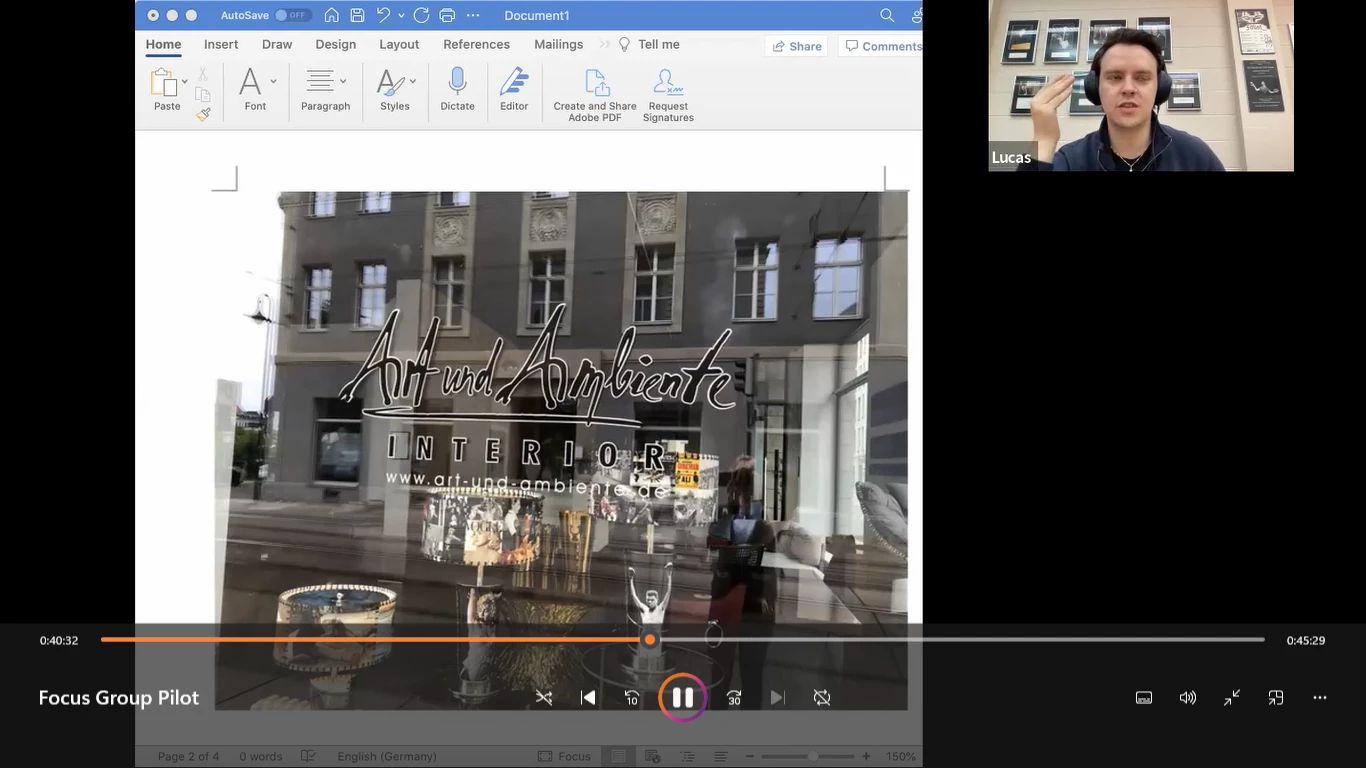Image resolution: width=1366 pixels, height=768 pixels.
Task: Click the Share button
Action: pyautogui.click(x=797, y=46)
